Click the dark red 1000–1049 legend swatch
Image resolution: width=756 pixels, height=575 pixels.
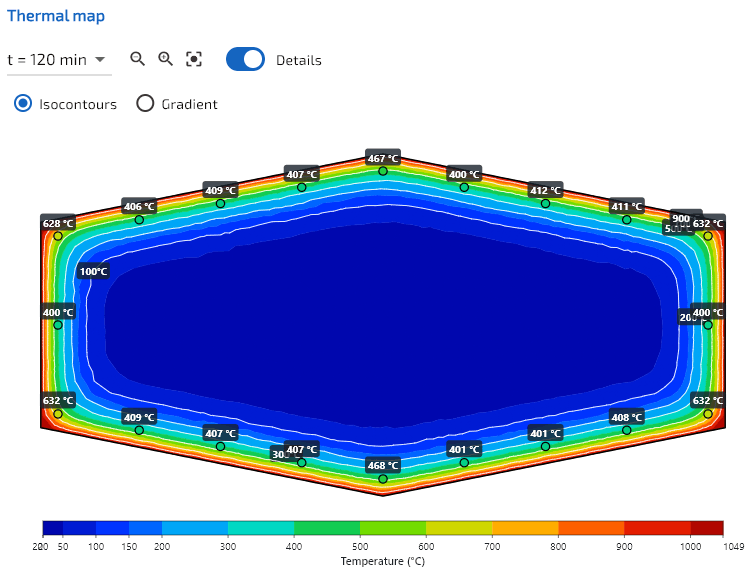click(x=707, y=528)
